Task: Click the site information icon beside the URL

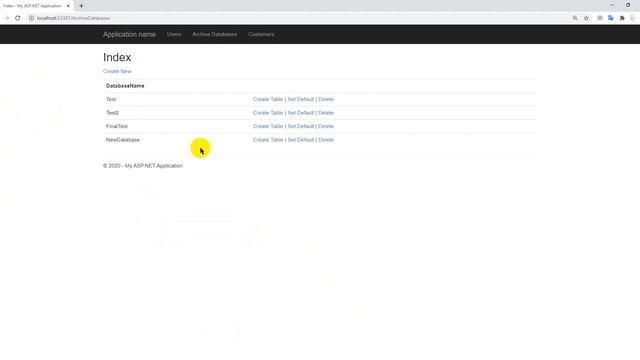Action: 31,18
